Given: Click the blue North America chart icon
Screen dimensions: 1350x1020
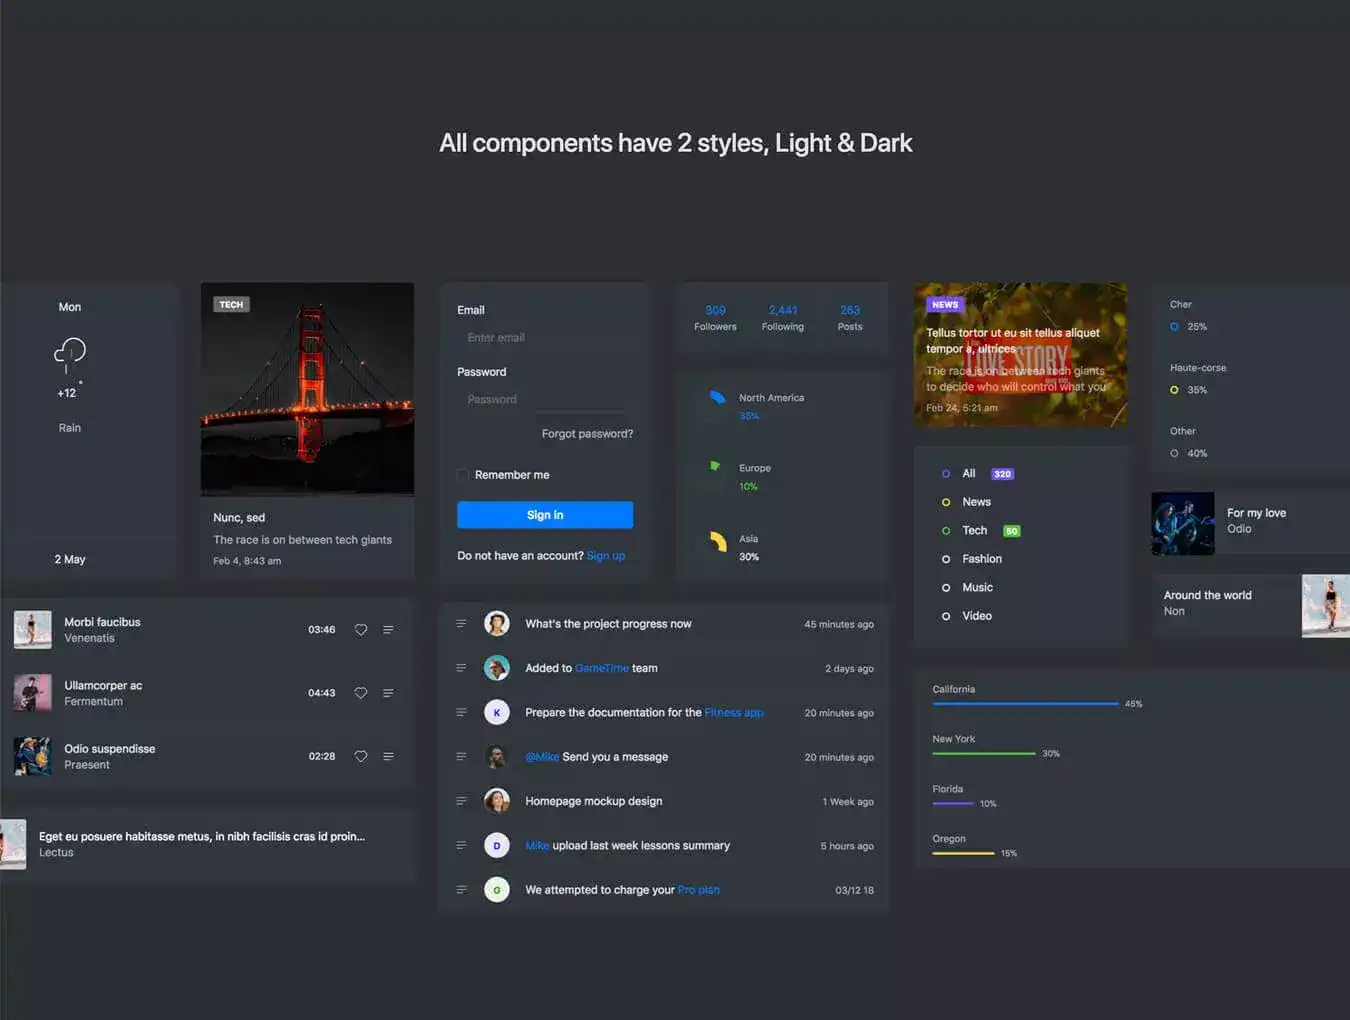Looking at the screenshot, I should [x=717, y=398].
